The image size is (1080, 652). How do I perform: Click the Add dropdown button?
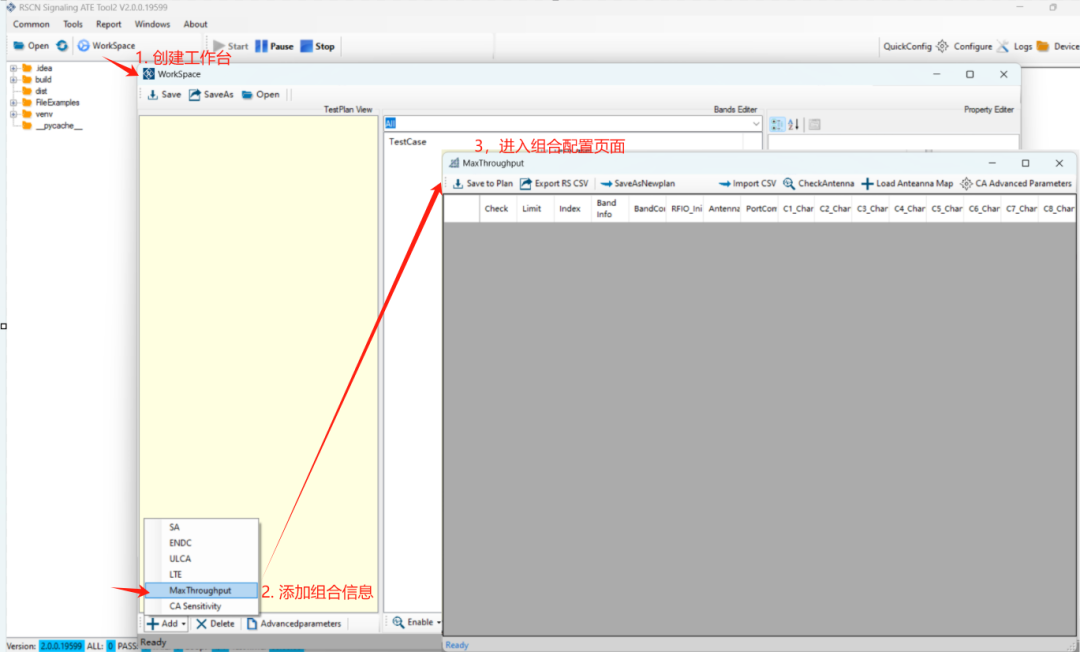click(x=167, y=624)
